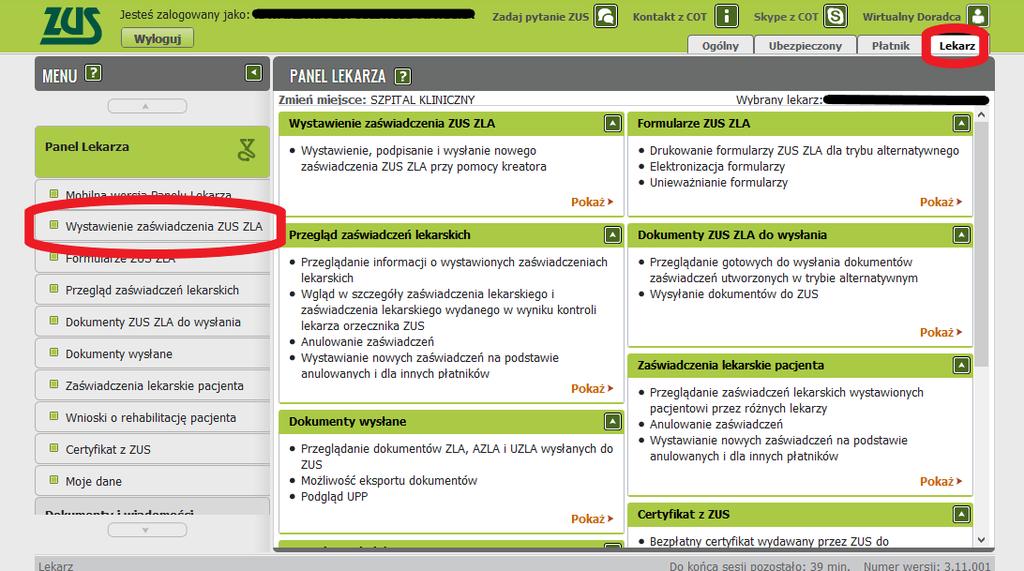Log out with the Wyloguj button
1024x571 pixels.
tap(157, 39)
